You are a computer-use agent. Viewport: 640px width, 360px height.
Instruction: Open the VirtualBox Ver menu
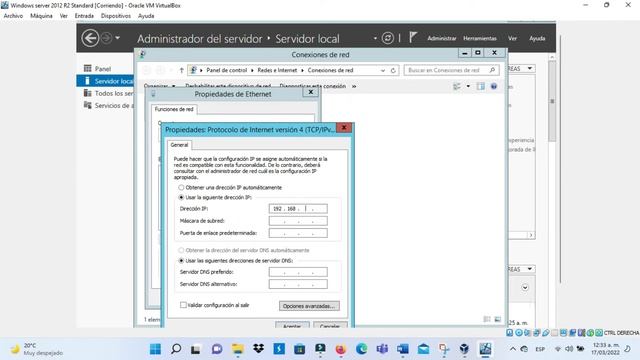coord(64,16)
